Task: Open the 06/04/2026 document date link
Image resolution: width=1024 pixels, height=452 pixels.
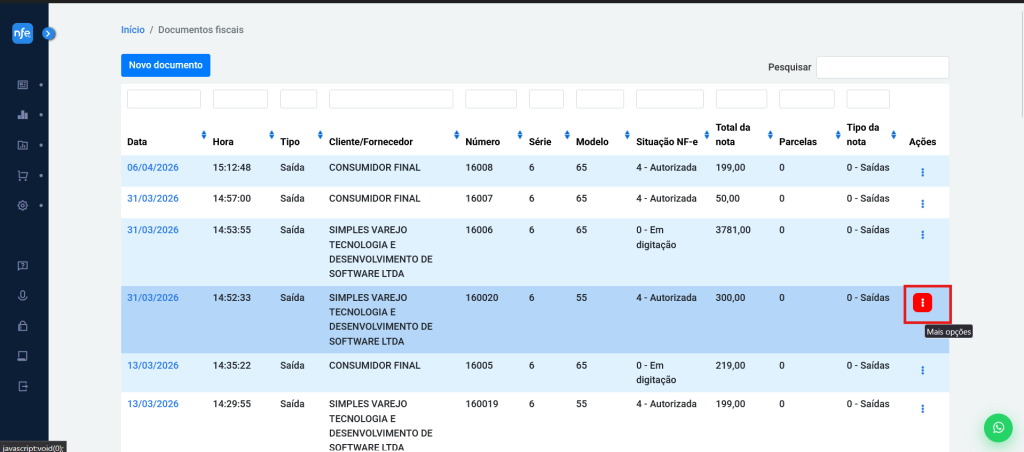Action: (152, 167)
